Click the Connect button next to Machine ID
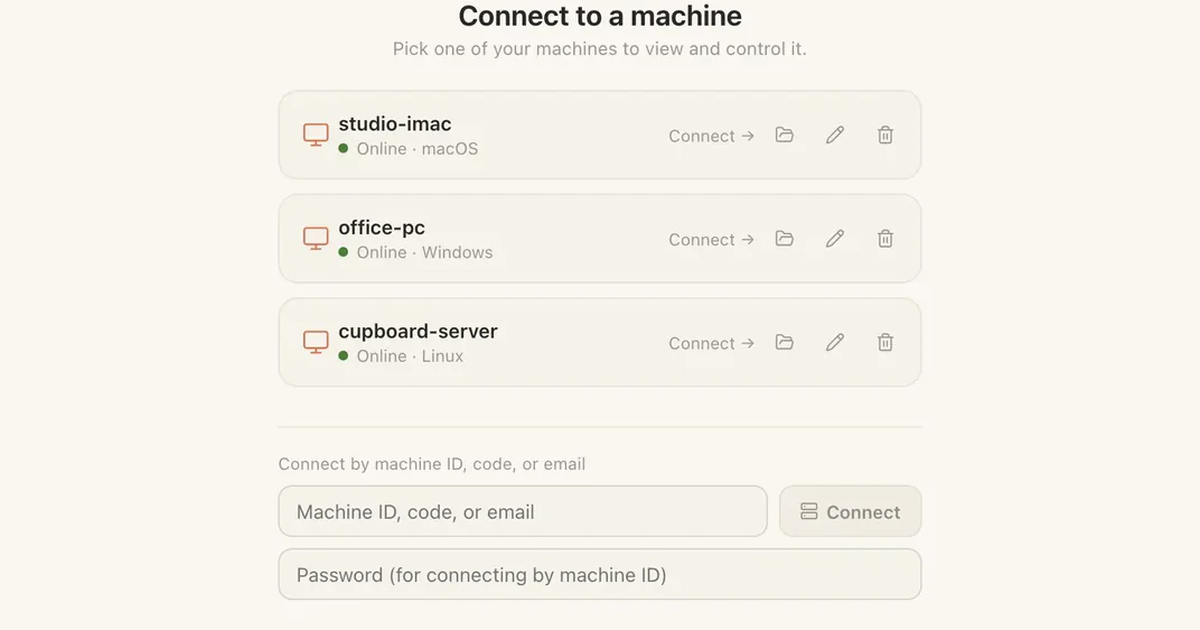This screenshot has width=1200, height=630. pyautogui.click(x=850, y=512)
